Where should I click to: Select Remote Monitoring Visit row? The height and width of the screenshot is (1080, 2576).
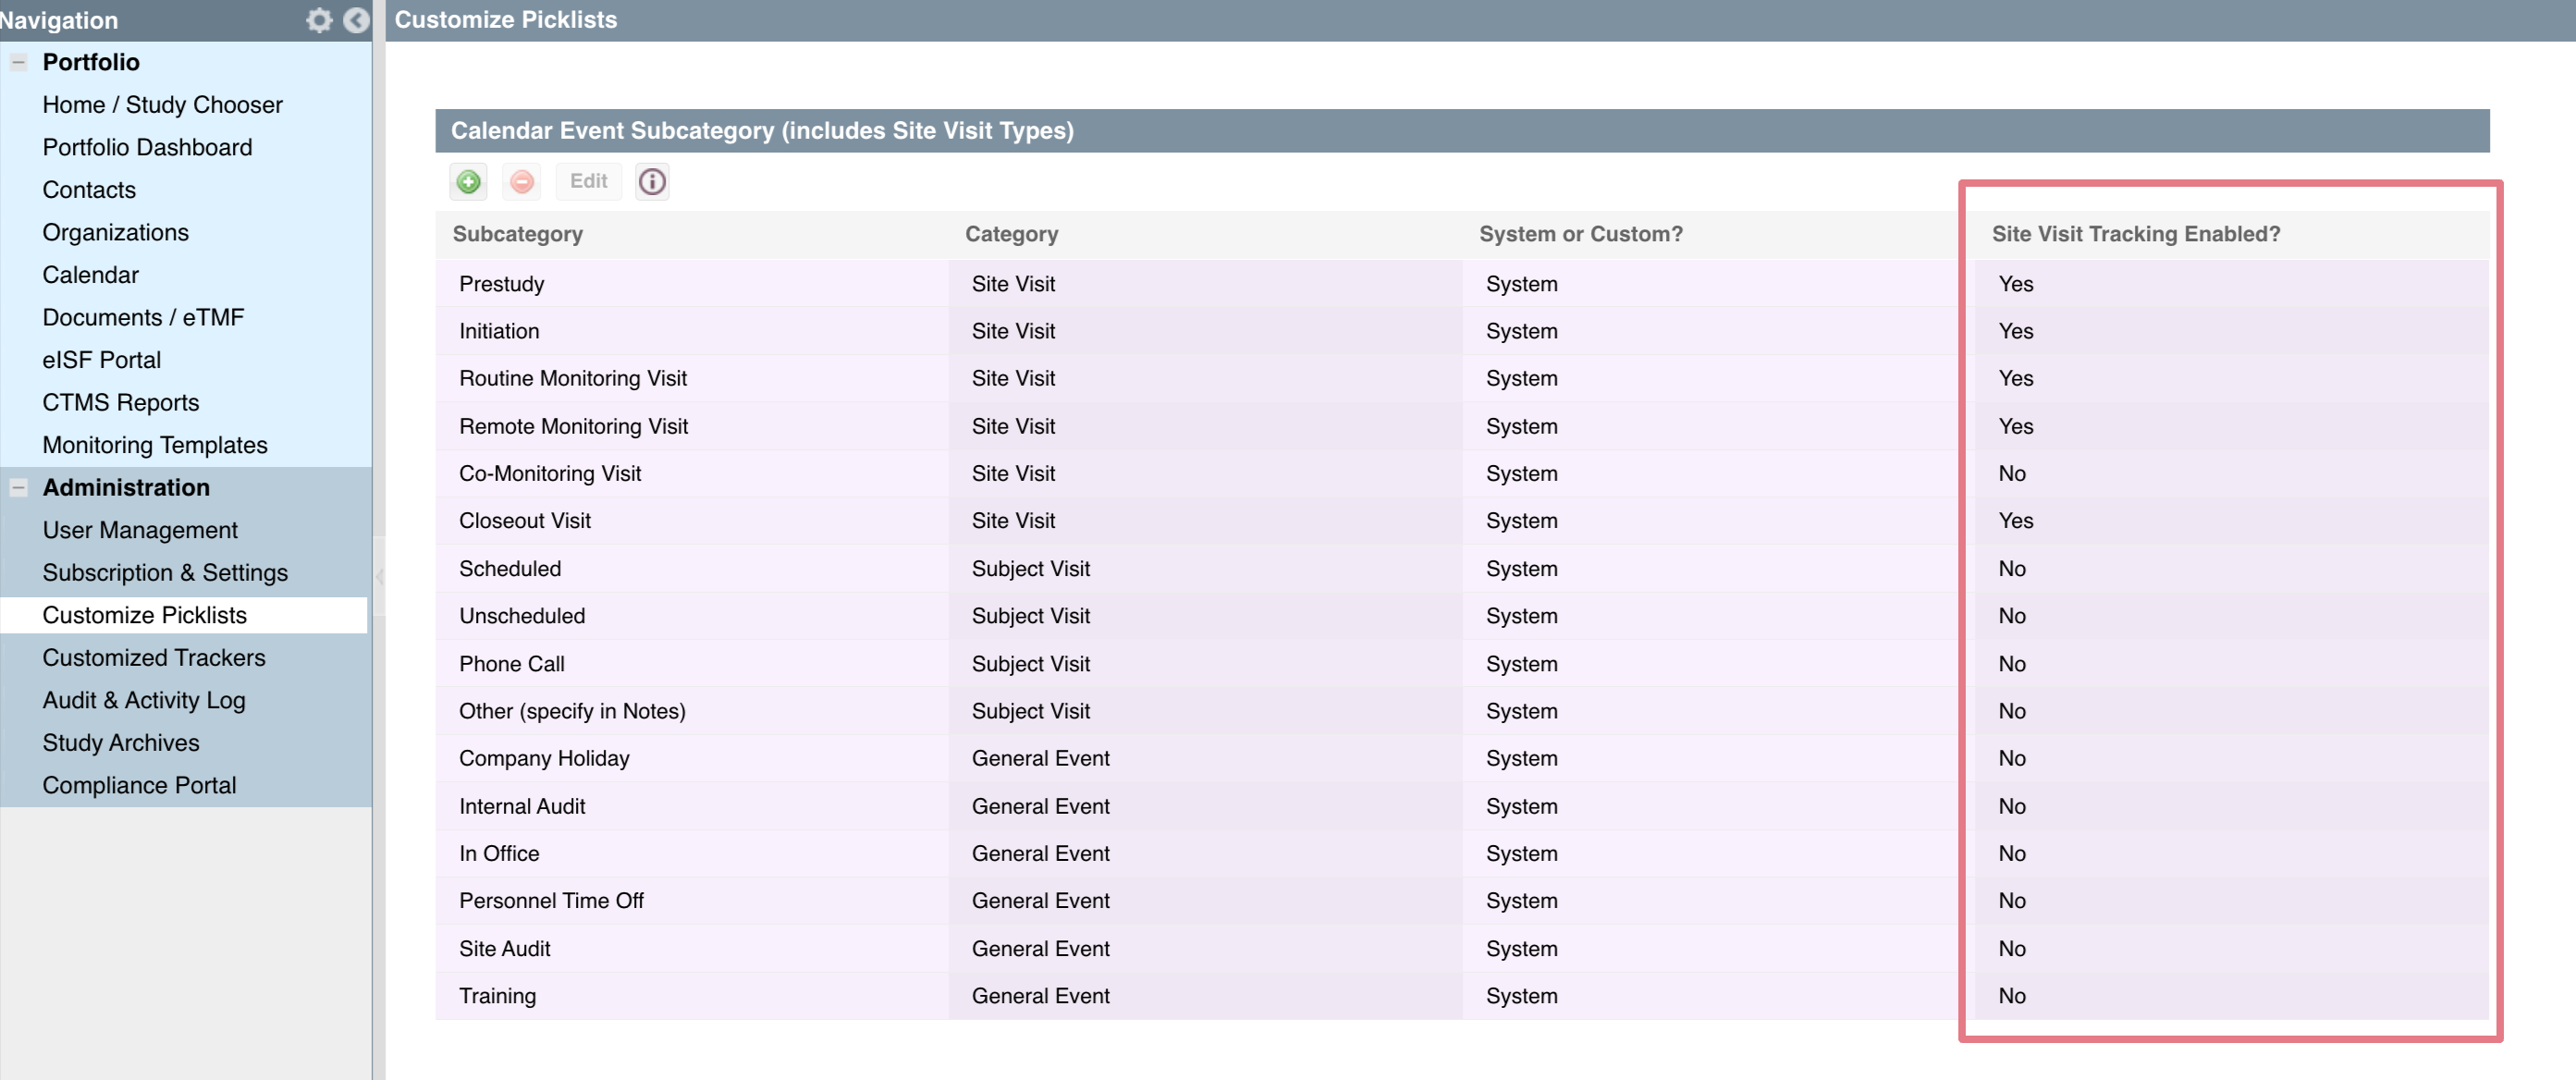1462,426
